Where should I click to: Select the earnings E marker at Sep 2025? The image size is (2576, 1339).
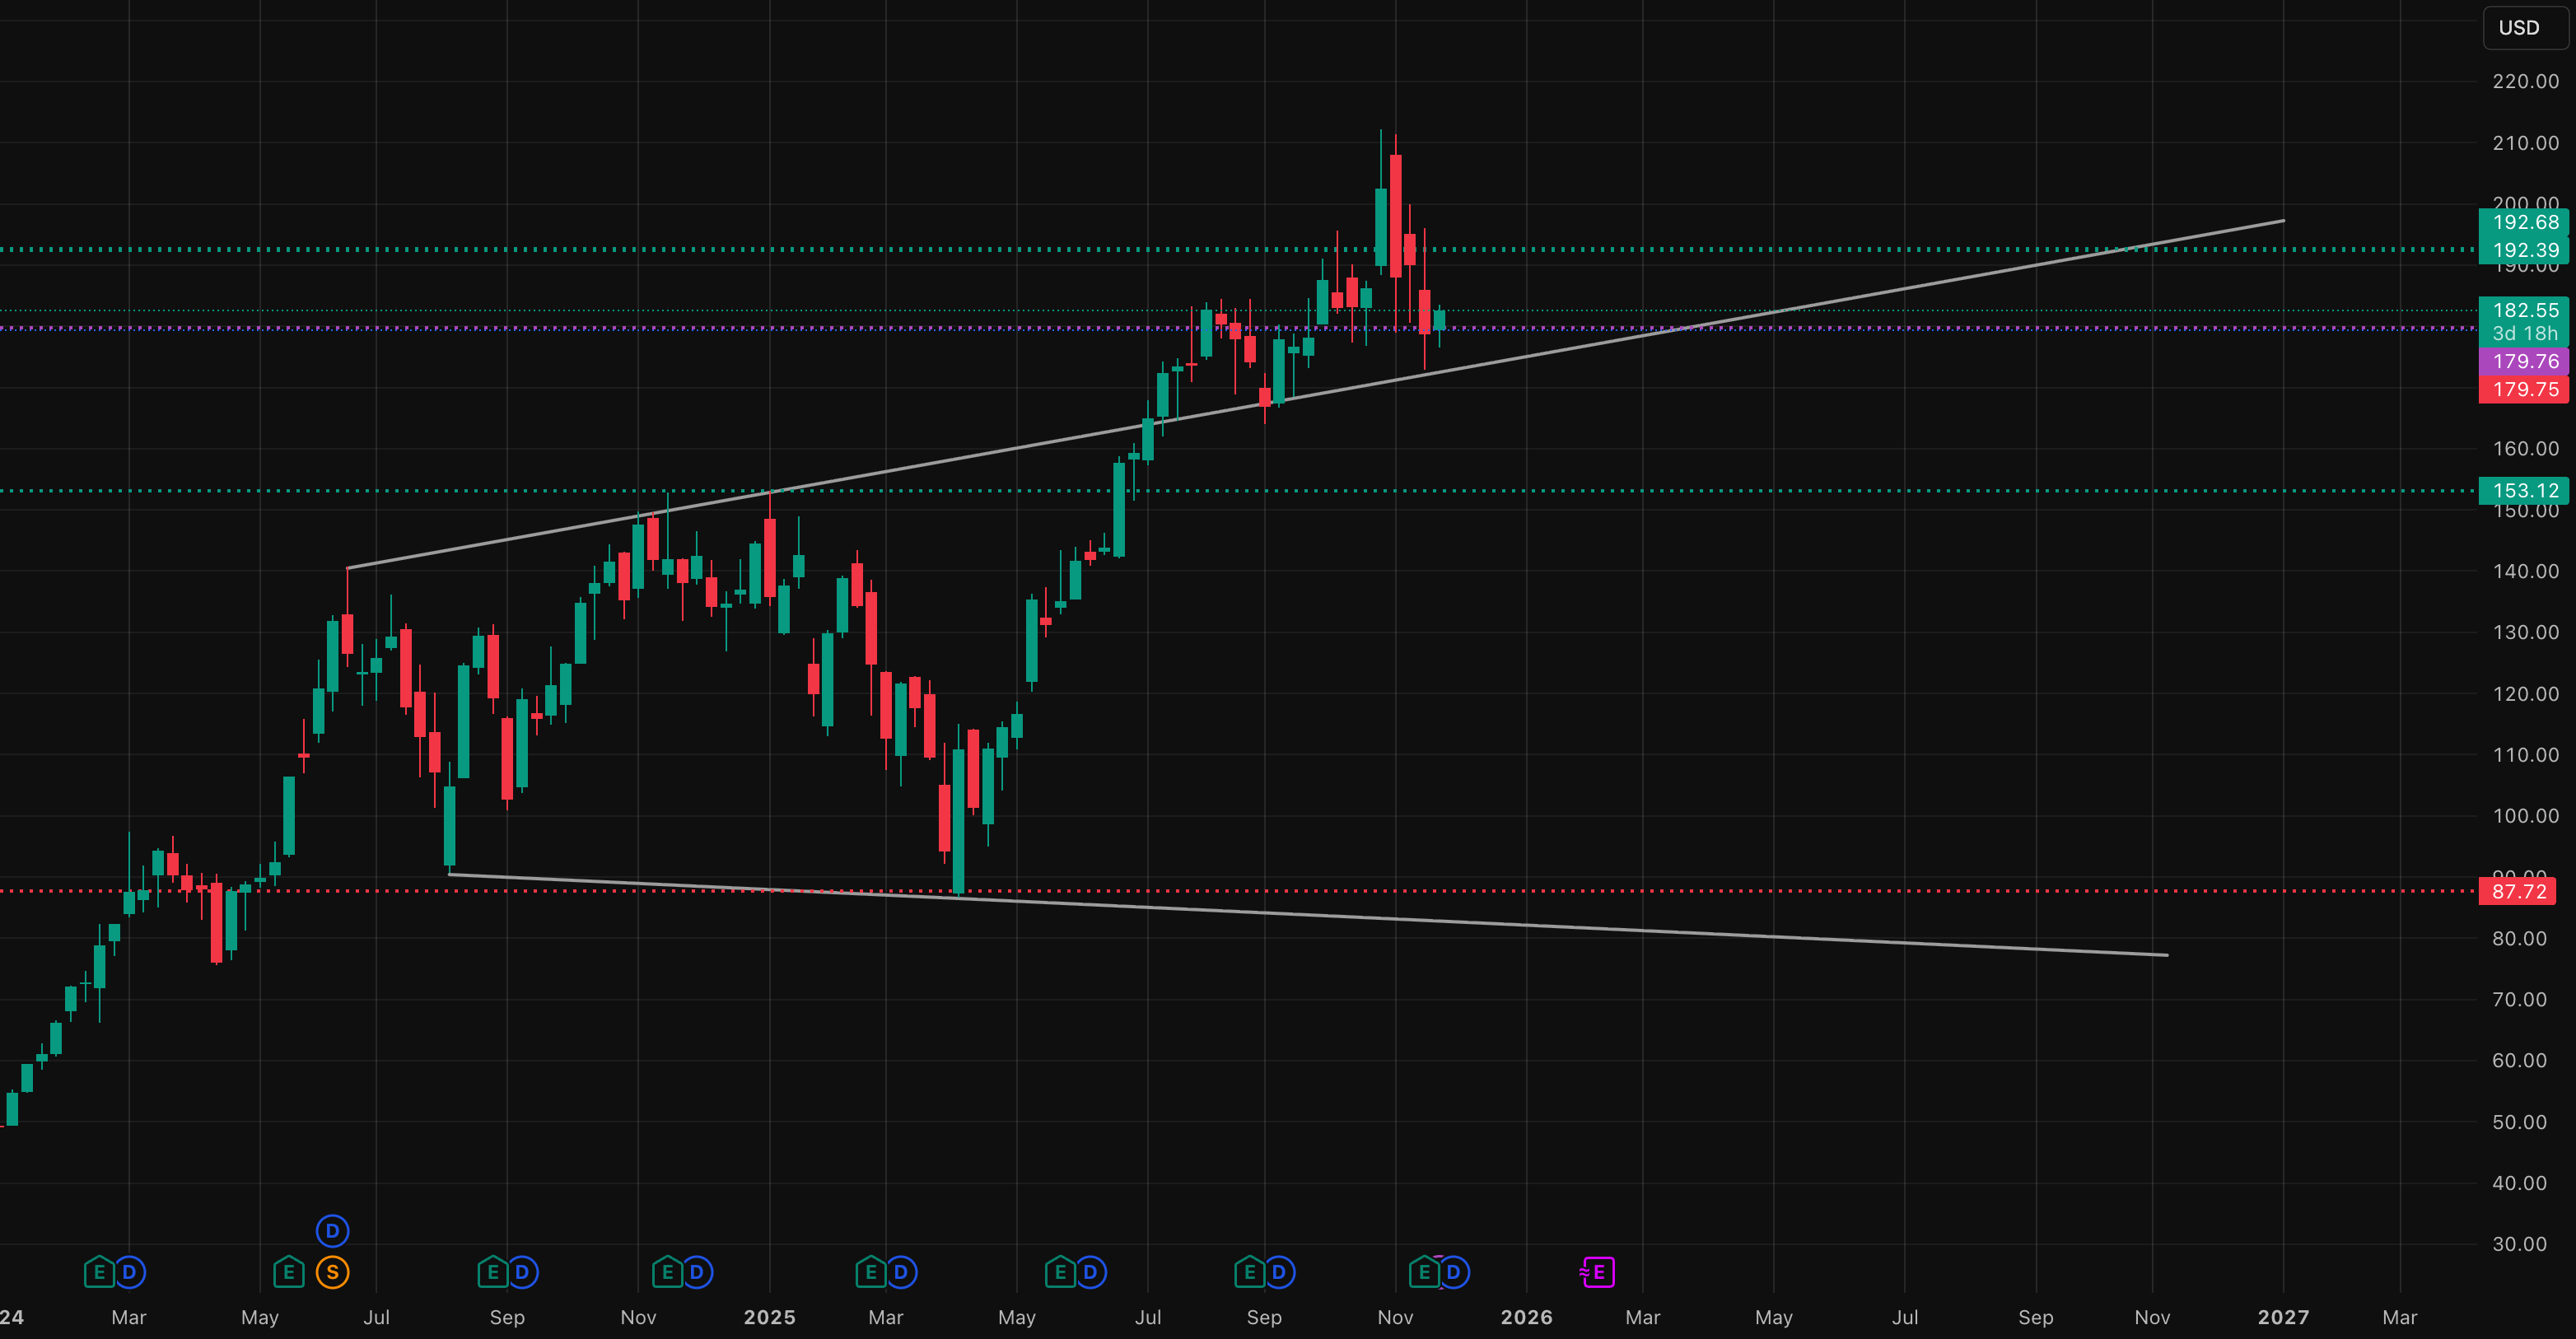(x=1249, y=1272)
